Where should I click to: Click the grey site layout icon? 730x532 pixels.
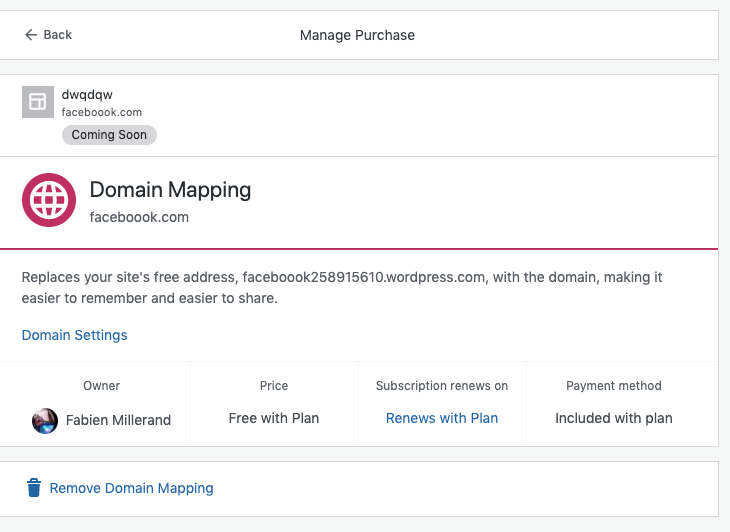pos(37,101)
